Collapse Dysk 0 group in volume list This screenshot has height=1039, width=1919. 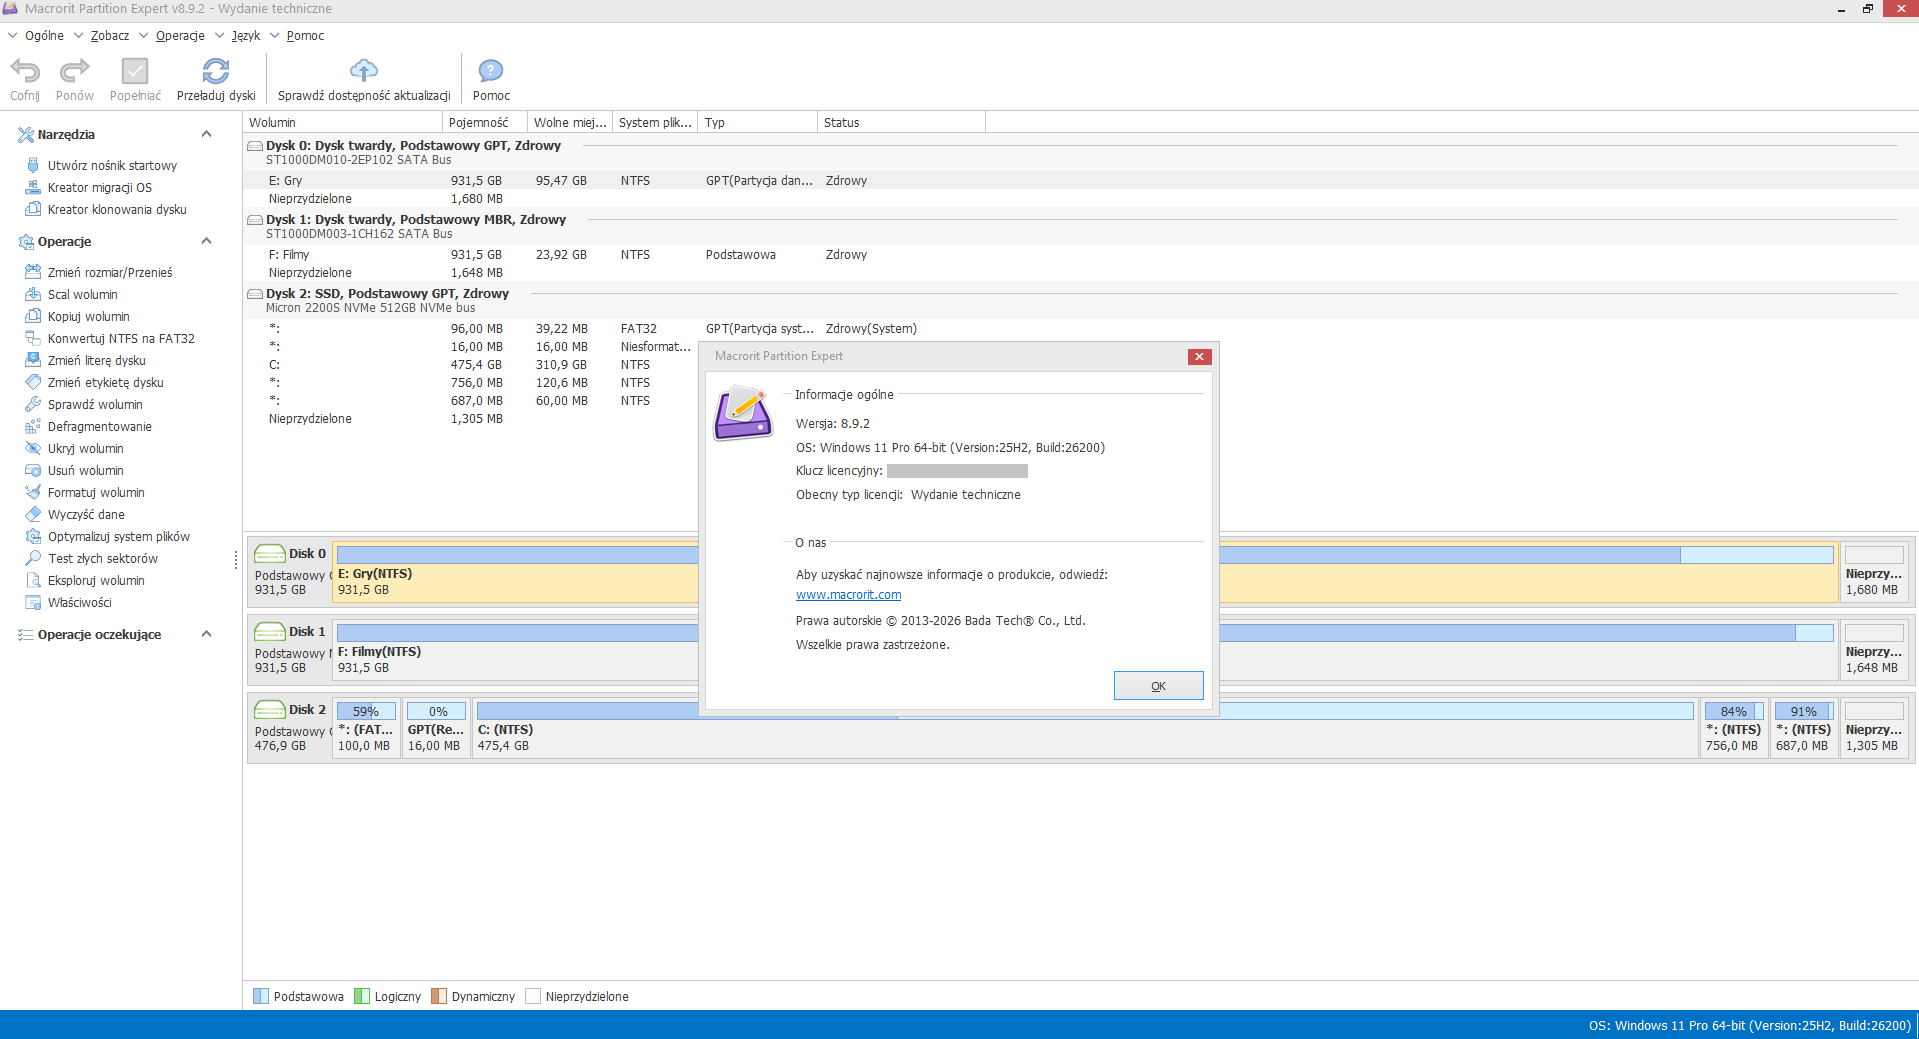point(255,146)
